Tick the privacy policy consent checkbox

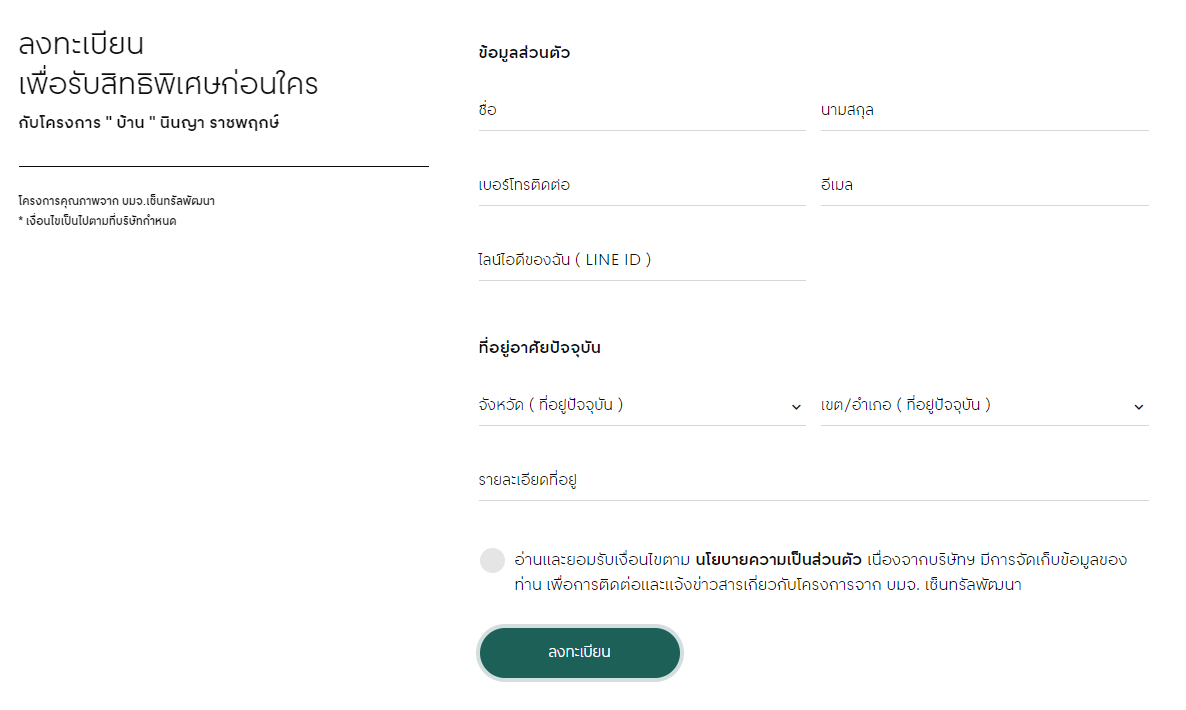point(492,560)
